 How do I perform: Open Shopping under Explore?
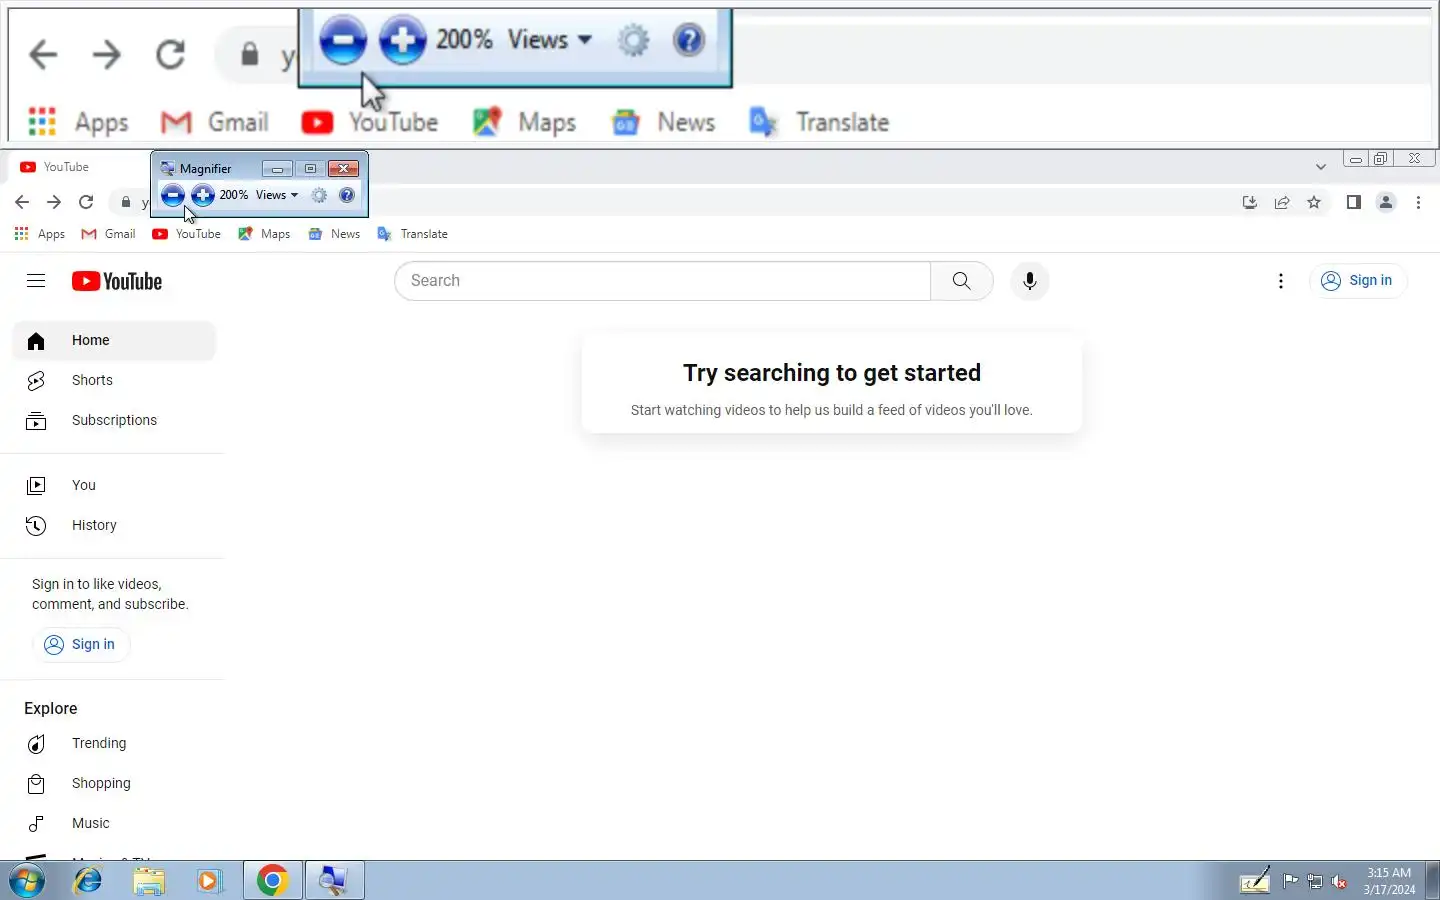click(x=114, y=783)
